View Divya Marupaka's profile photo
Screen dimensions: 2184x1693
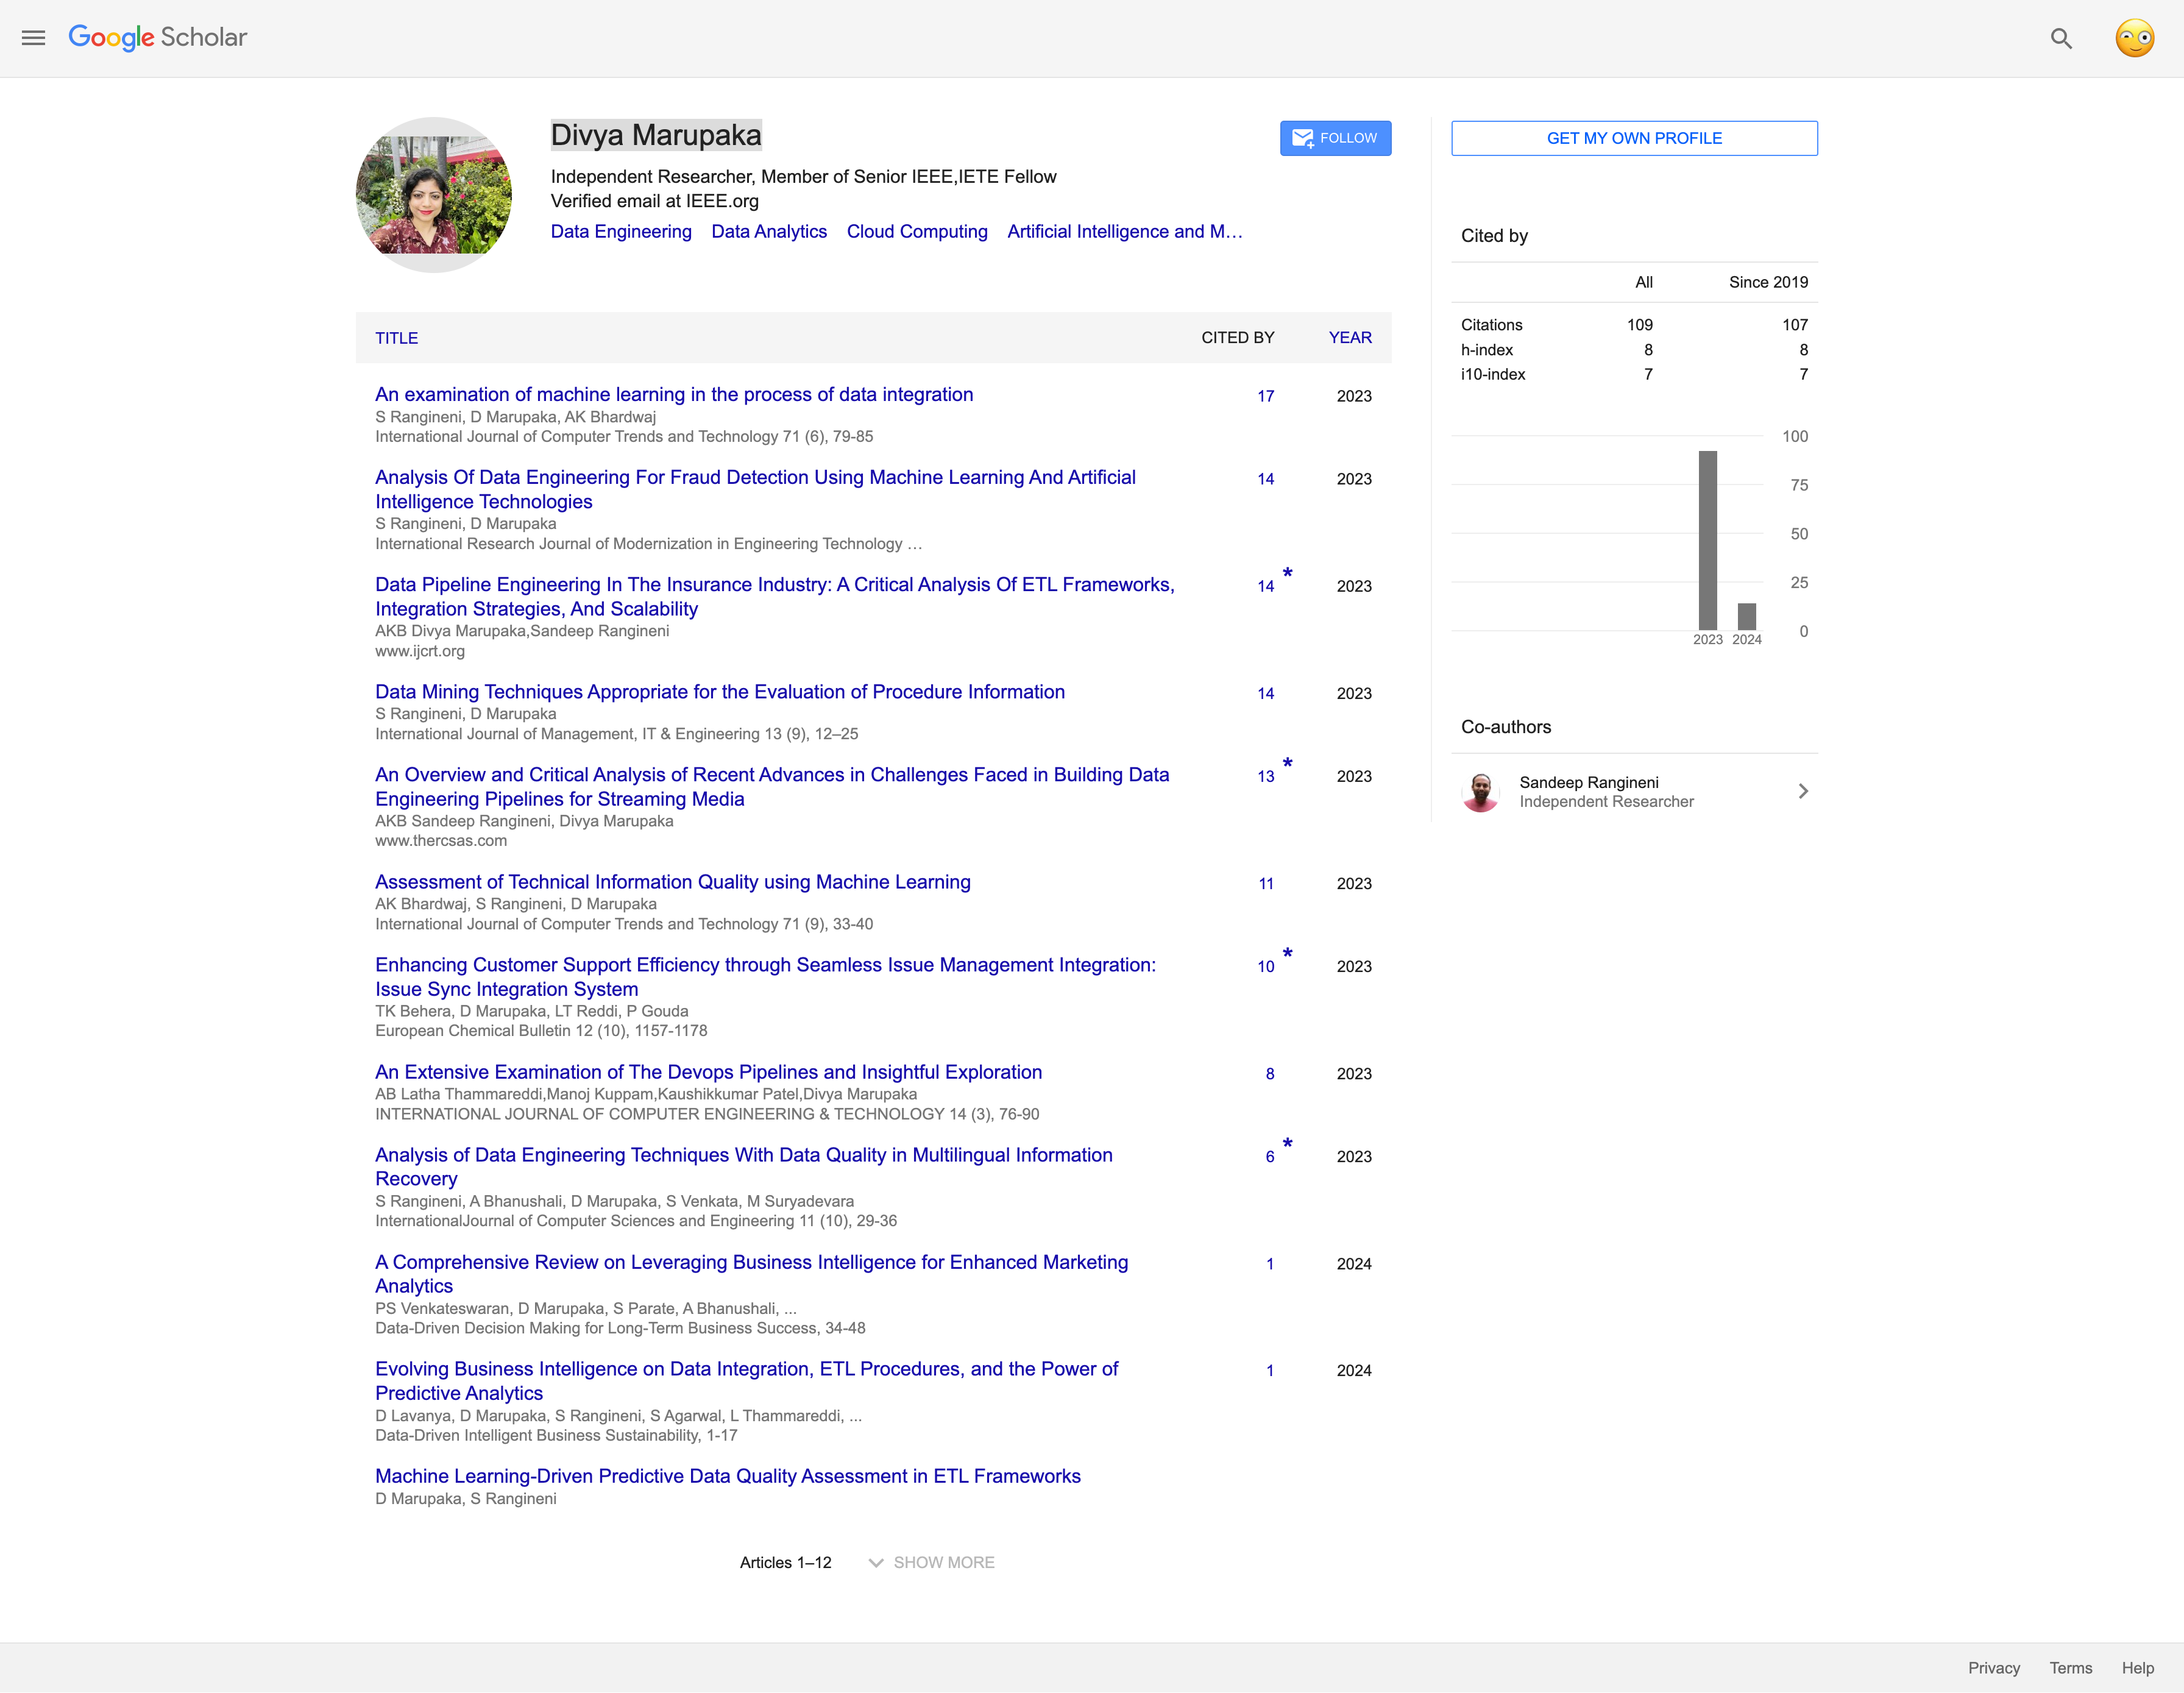[434, 195]
